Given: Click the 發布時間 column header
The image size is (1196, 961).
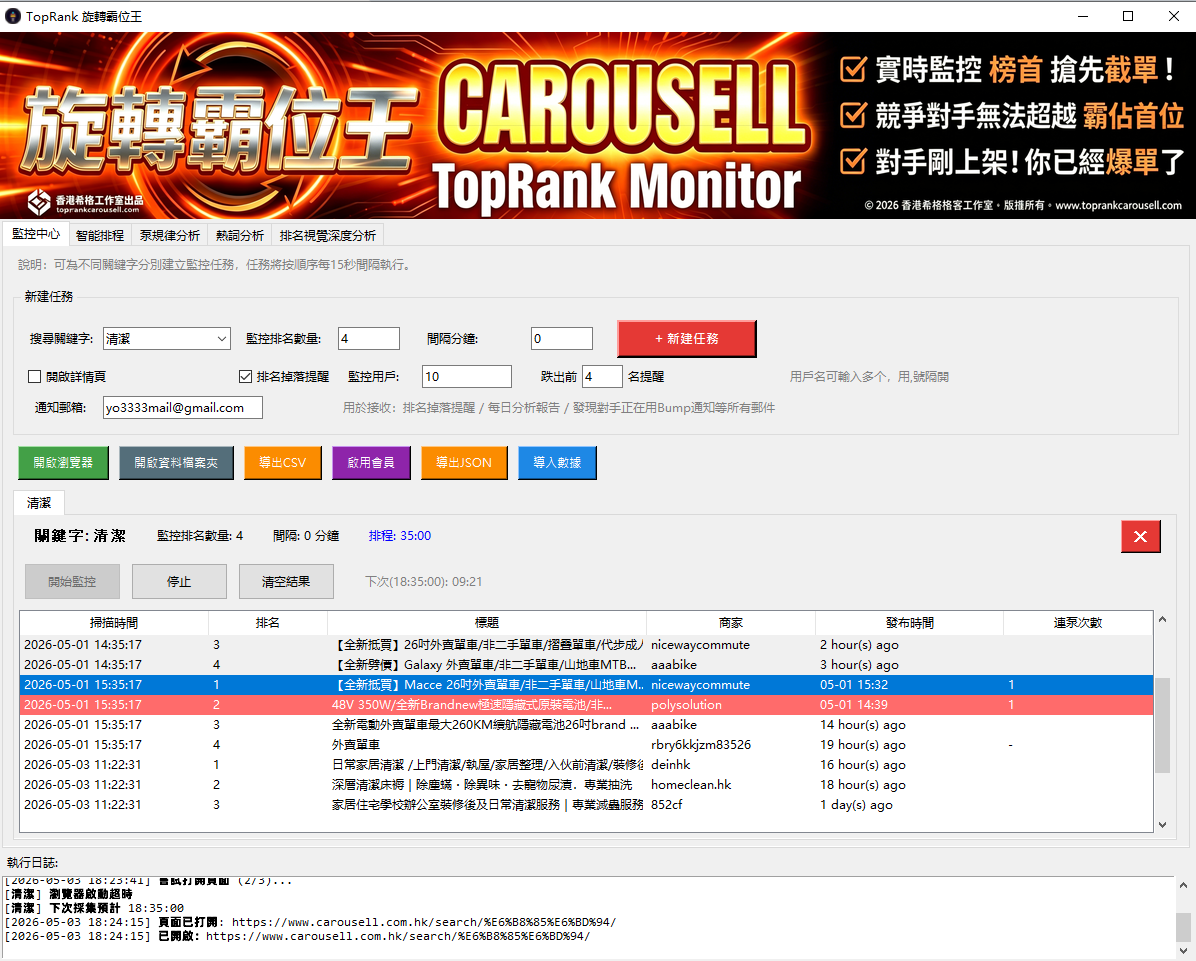Looking at the screenshot, I should coord(909,623).
